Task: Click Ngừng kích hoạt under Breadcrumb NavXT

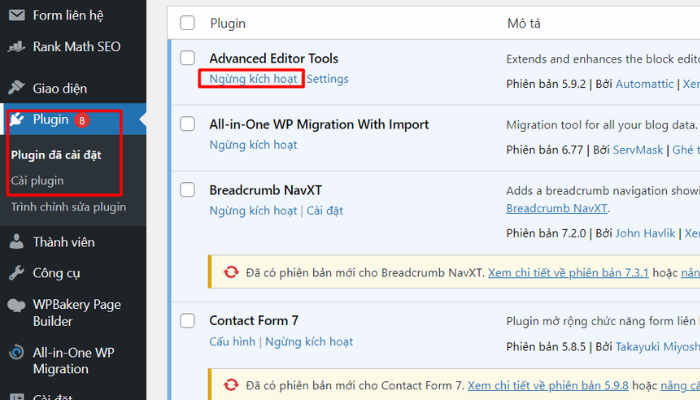Action: [253, 211]
